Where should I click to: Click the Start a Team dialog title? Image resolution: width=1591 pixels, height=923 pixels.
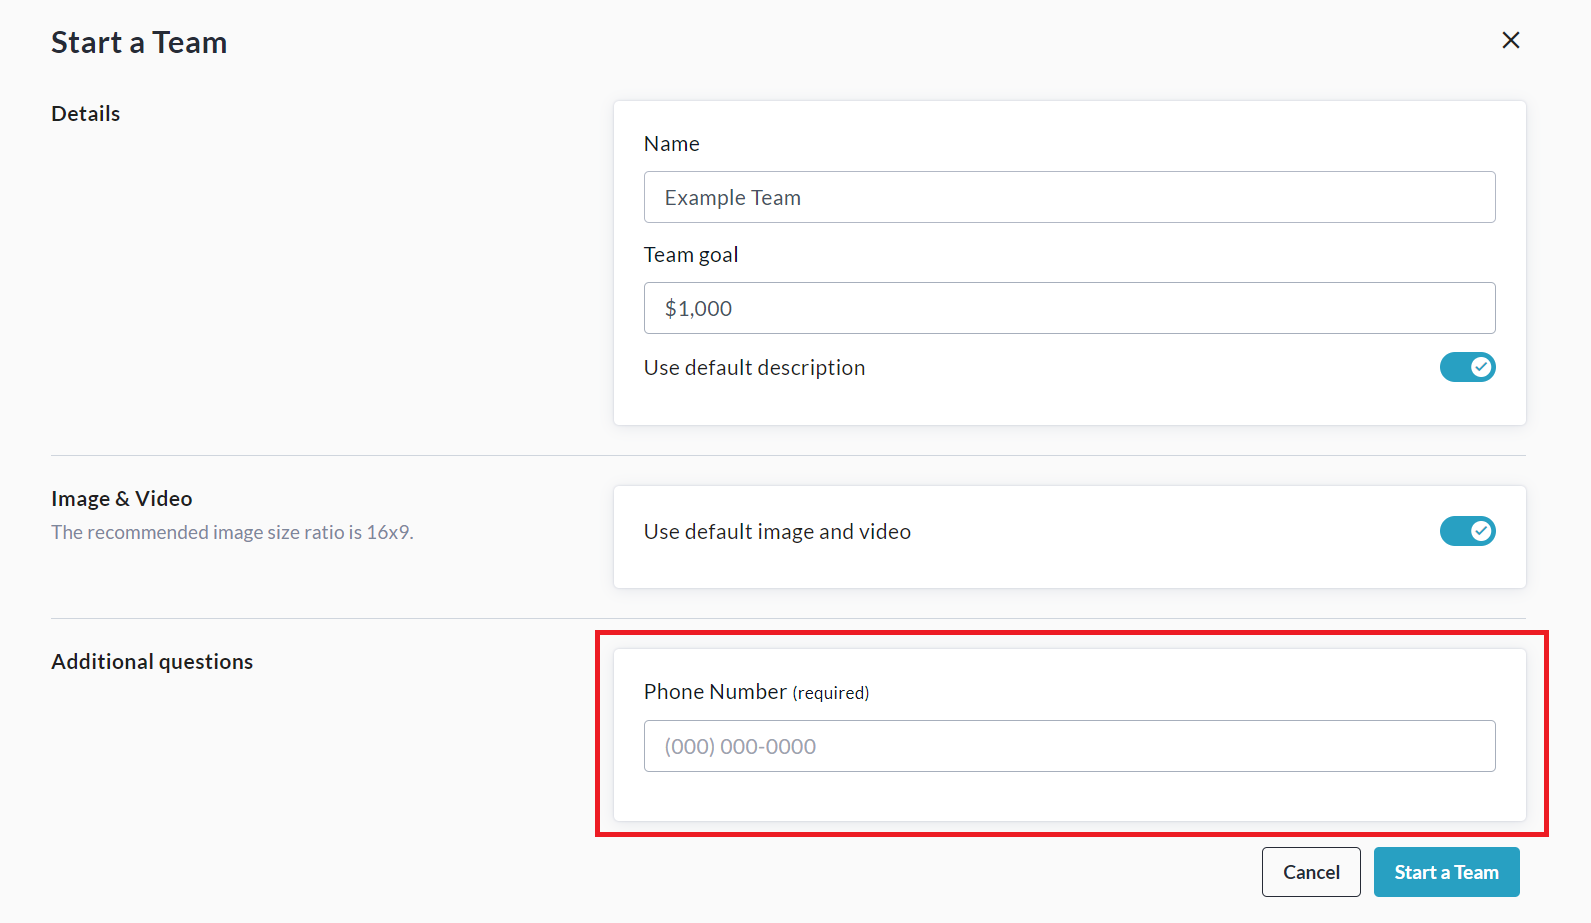coord(139,43)
